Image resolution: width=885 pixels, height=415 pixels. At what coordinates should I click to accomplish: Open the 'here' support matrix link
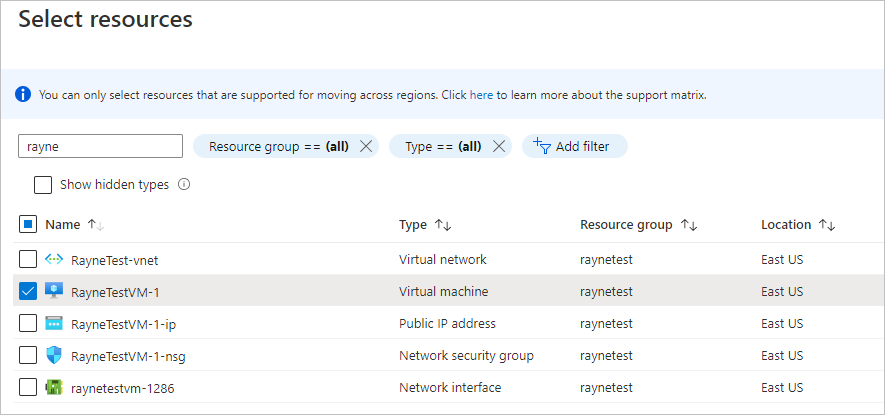point(481,95)
